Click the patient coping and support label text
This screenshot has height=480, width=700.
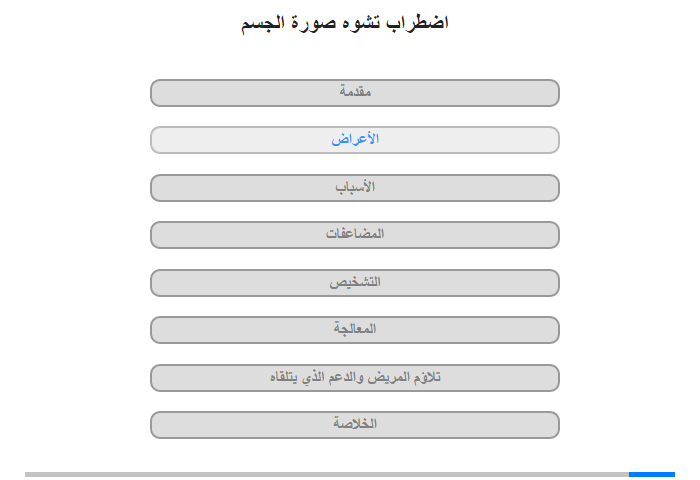[355, 377]
